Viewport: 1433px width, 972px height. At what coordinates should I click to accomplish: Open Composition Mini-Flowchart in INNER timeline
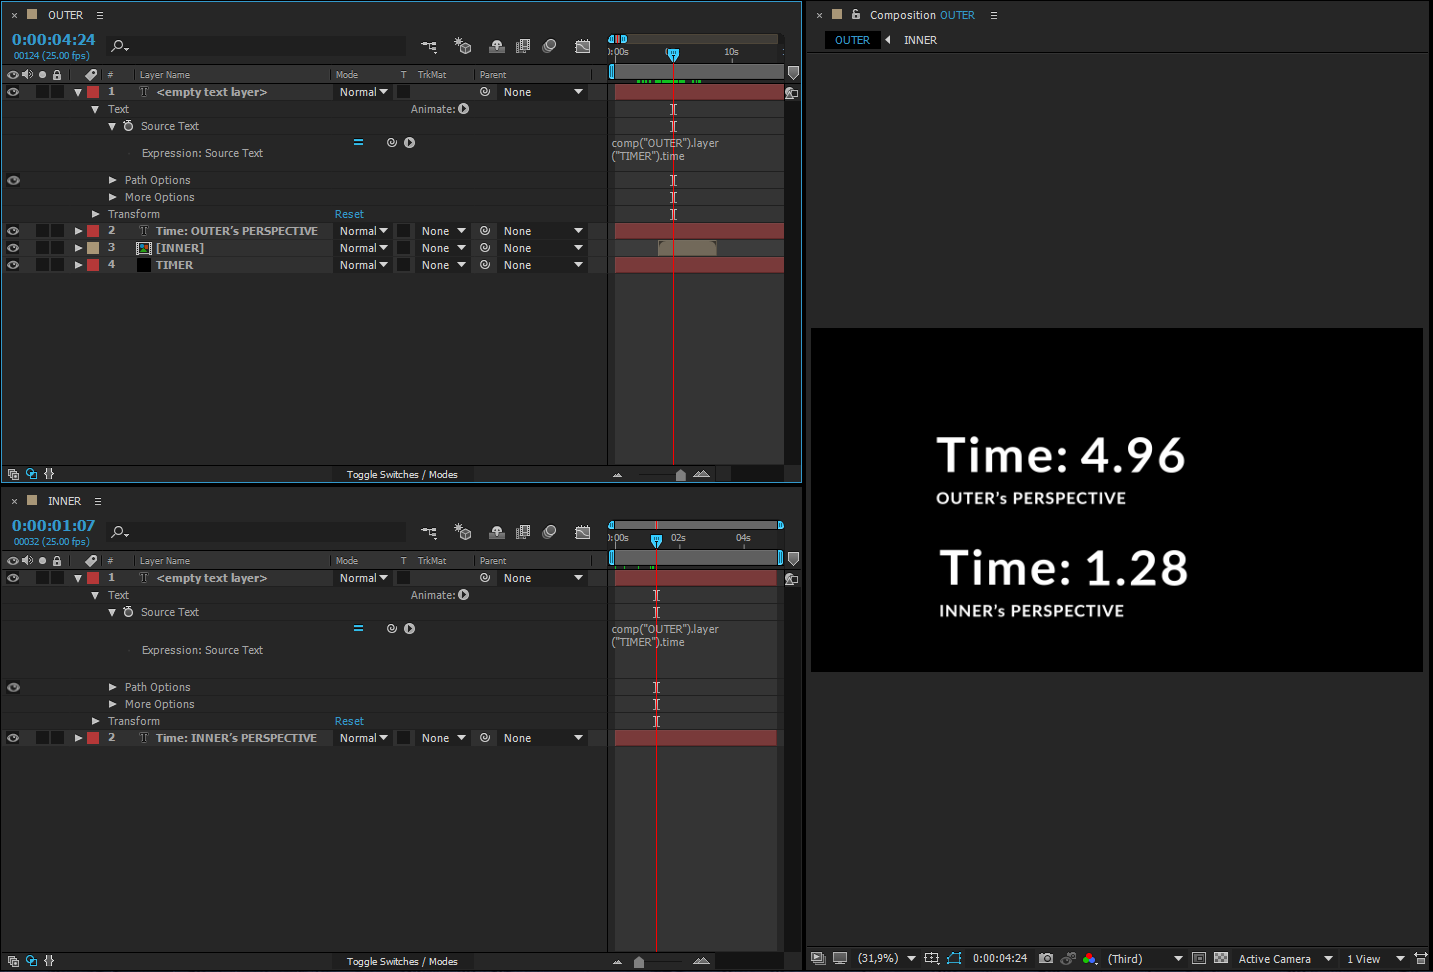click(x=429, y=532)
